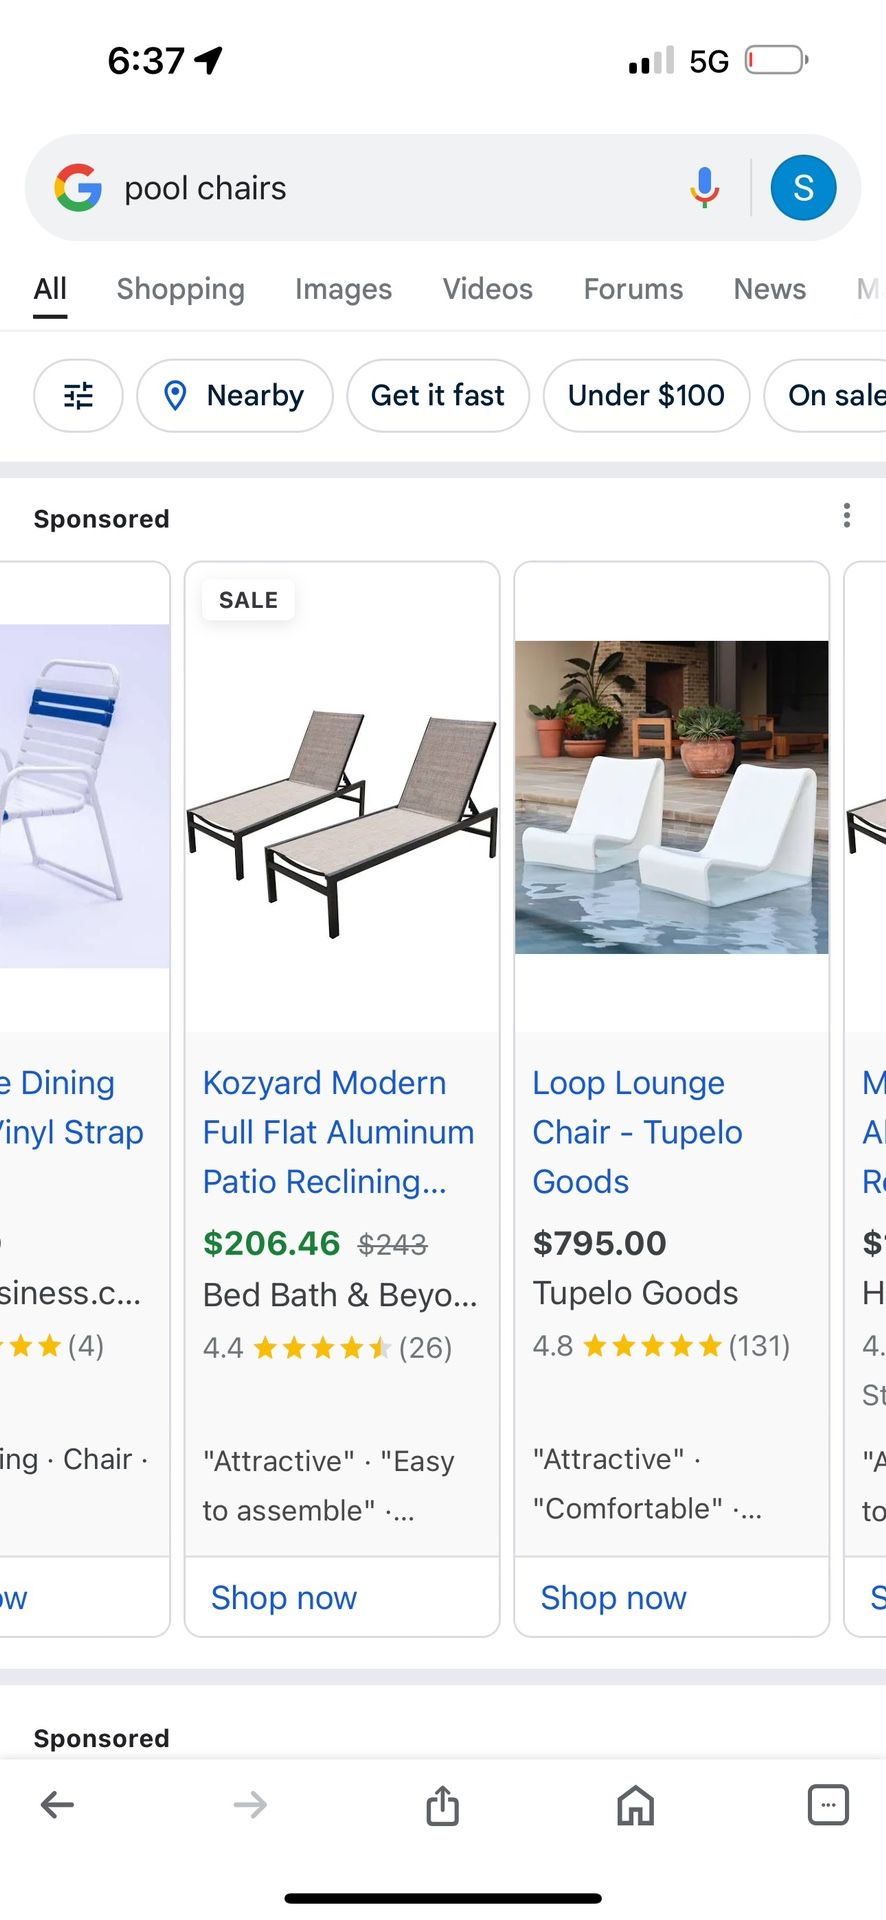The width and height of the screenshot is (886, 1920).
Task: Open browser tabs via the ellipsis icon
Action: [x=828, y=1805]
